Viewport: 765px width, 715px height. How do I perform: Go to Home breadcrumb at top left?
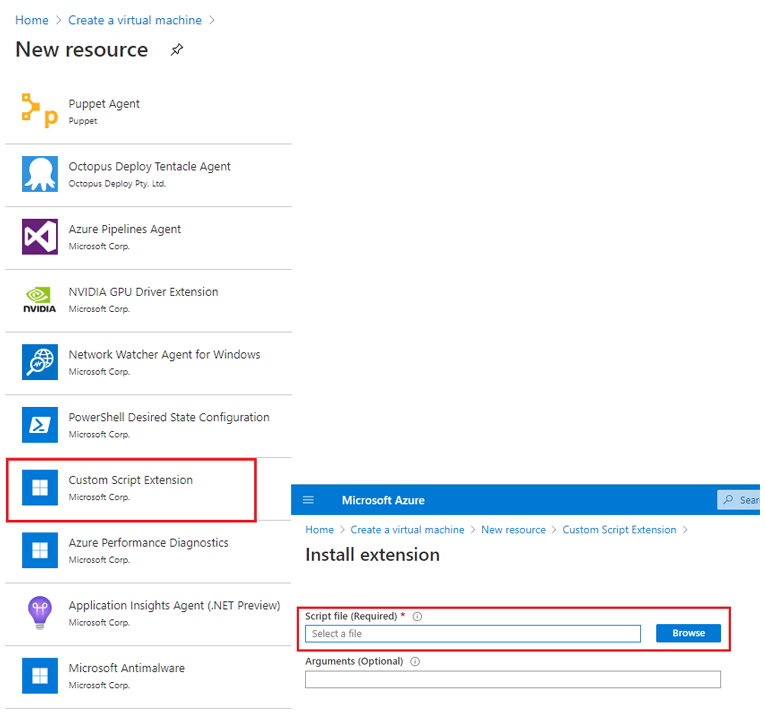pos(31,20)
